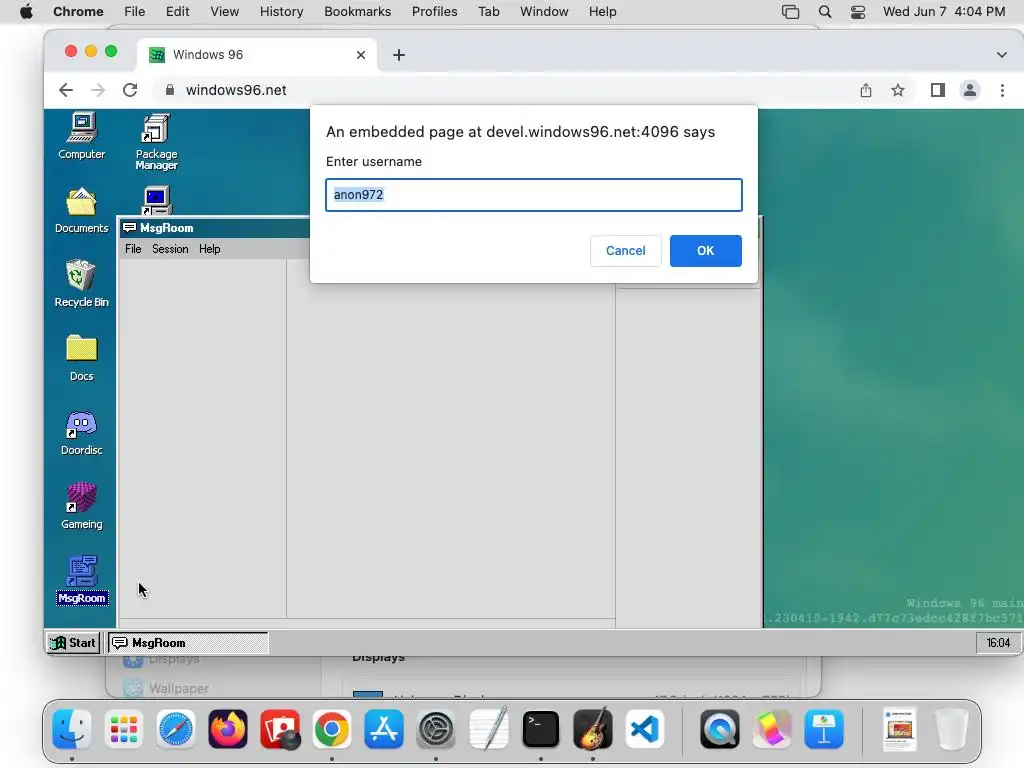Select the MsgRoom desktop shortcut
Image resolution: width=1024 pixels, height=768 pixels.
(82, 580)
